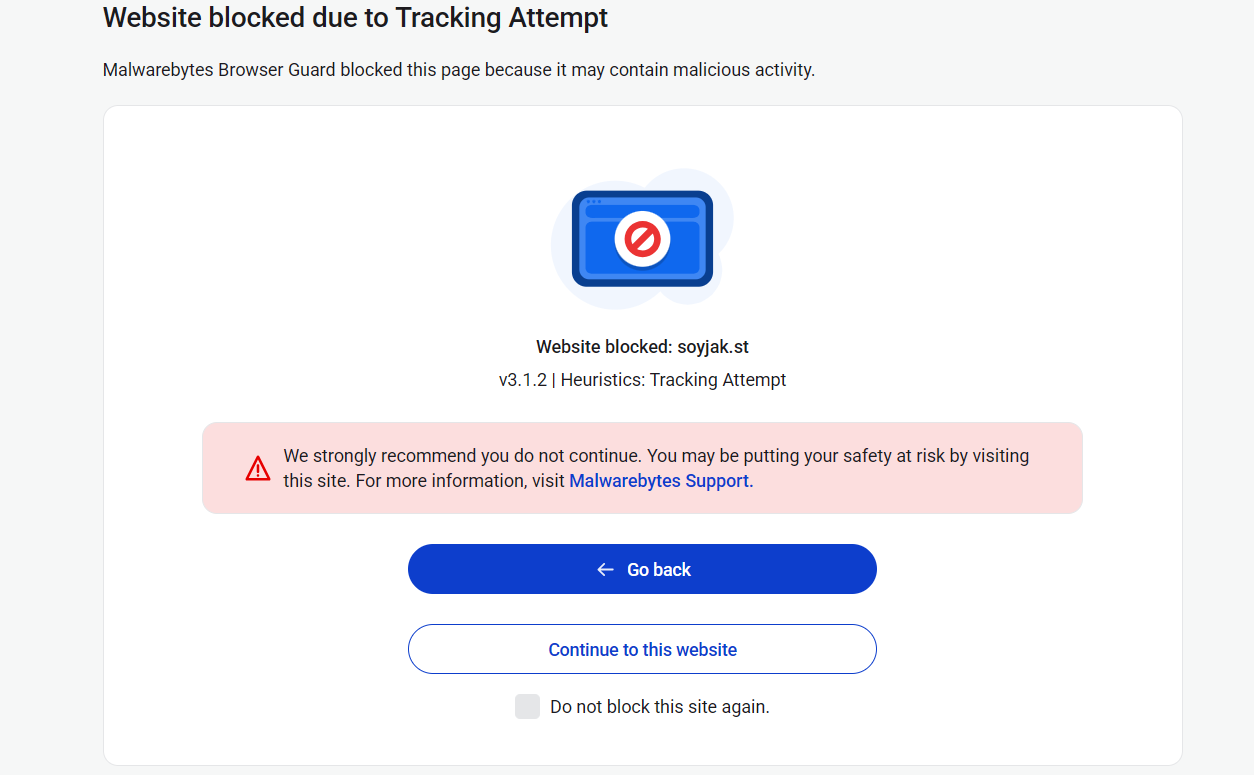Click the 'Do not block this site again.' label
This screenshot has height=775, width=1254.
click(659, 707)
